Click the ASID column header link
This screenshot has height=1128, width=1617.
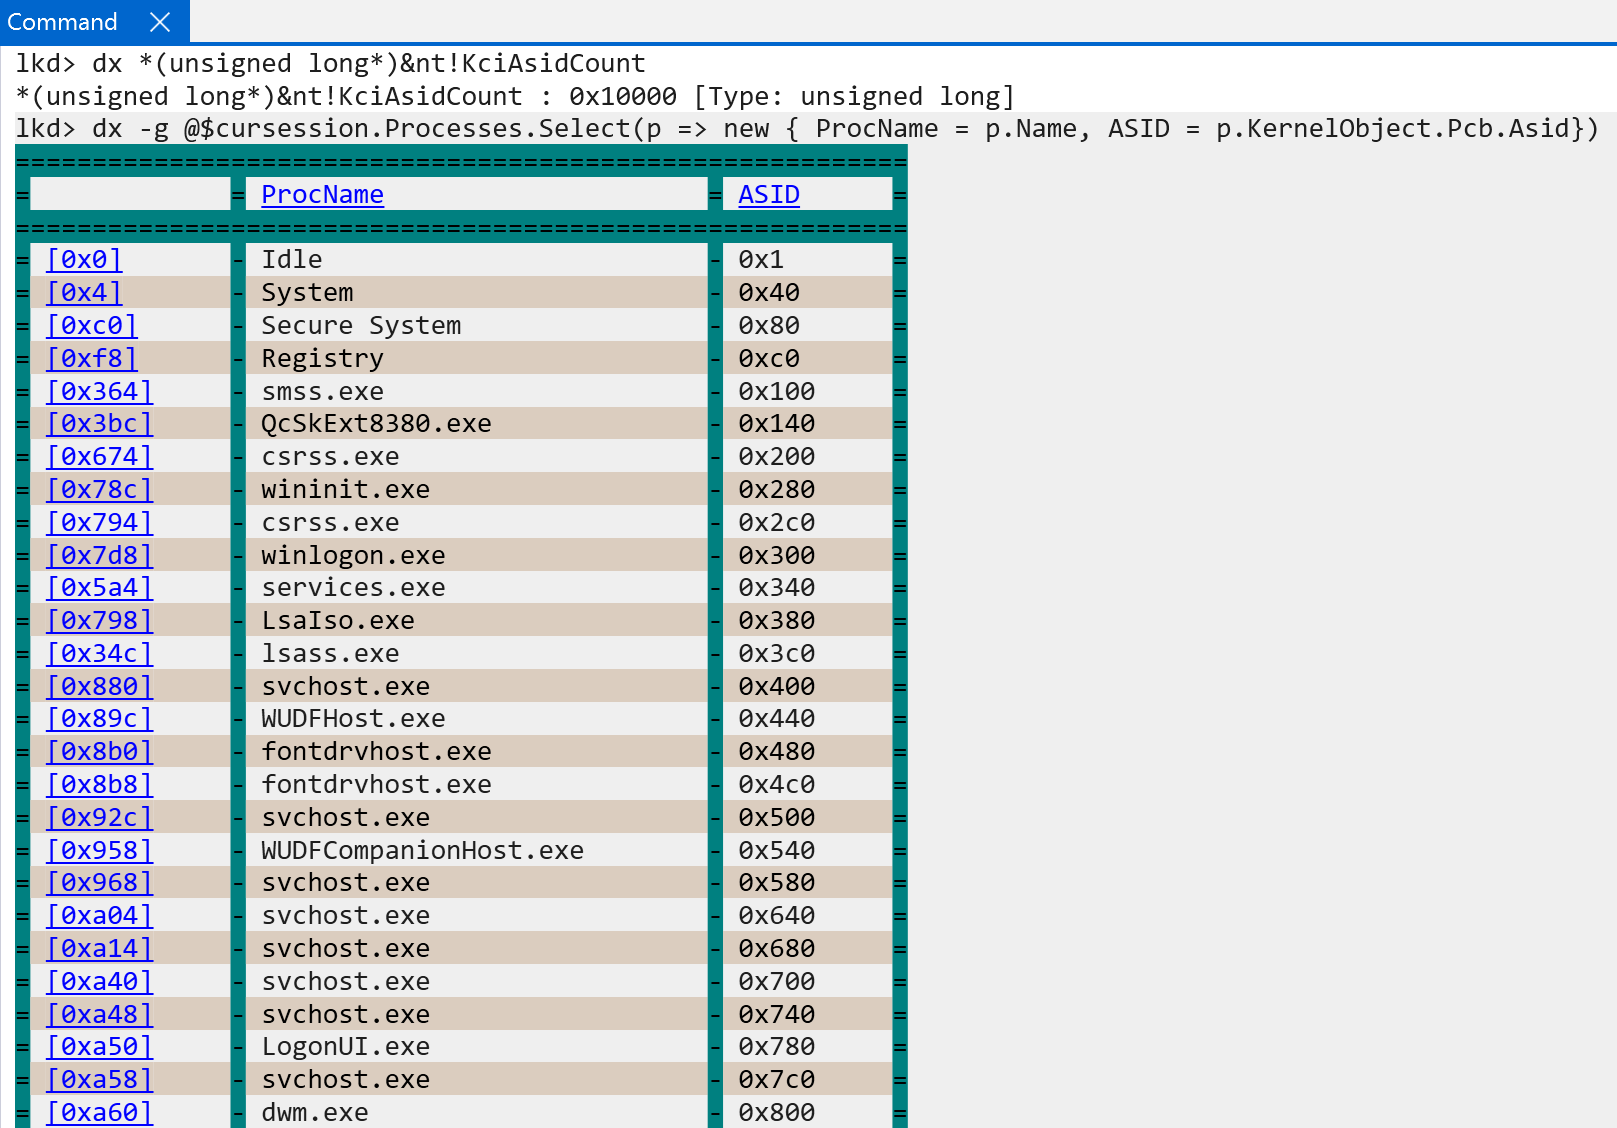click(768, 195)
